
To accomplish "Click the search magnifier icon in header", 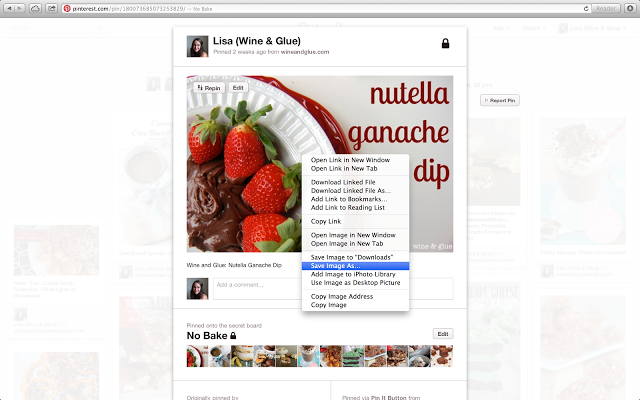I will 99,27.
